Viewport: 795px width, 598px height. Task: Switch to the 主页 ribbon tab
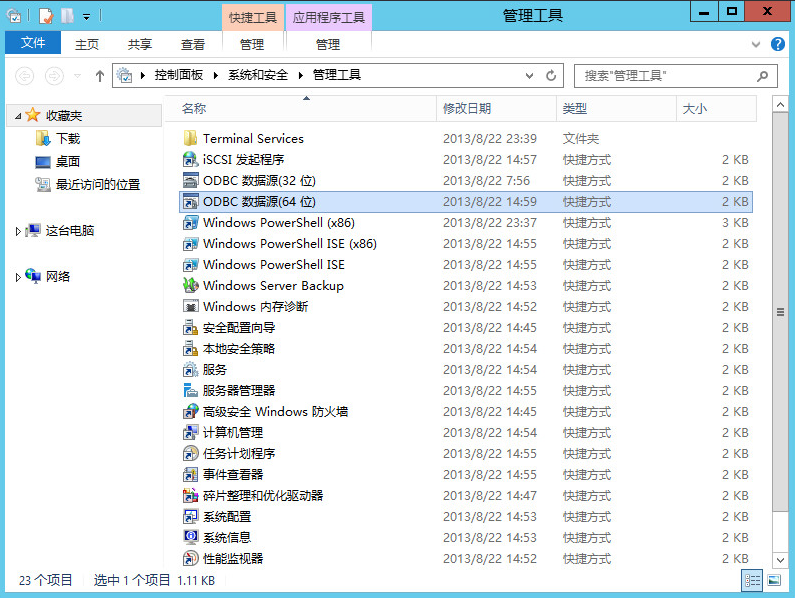[x=87, y=45]
